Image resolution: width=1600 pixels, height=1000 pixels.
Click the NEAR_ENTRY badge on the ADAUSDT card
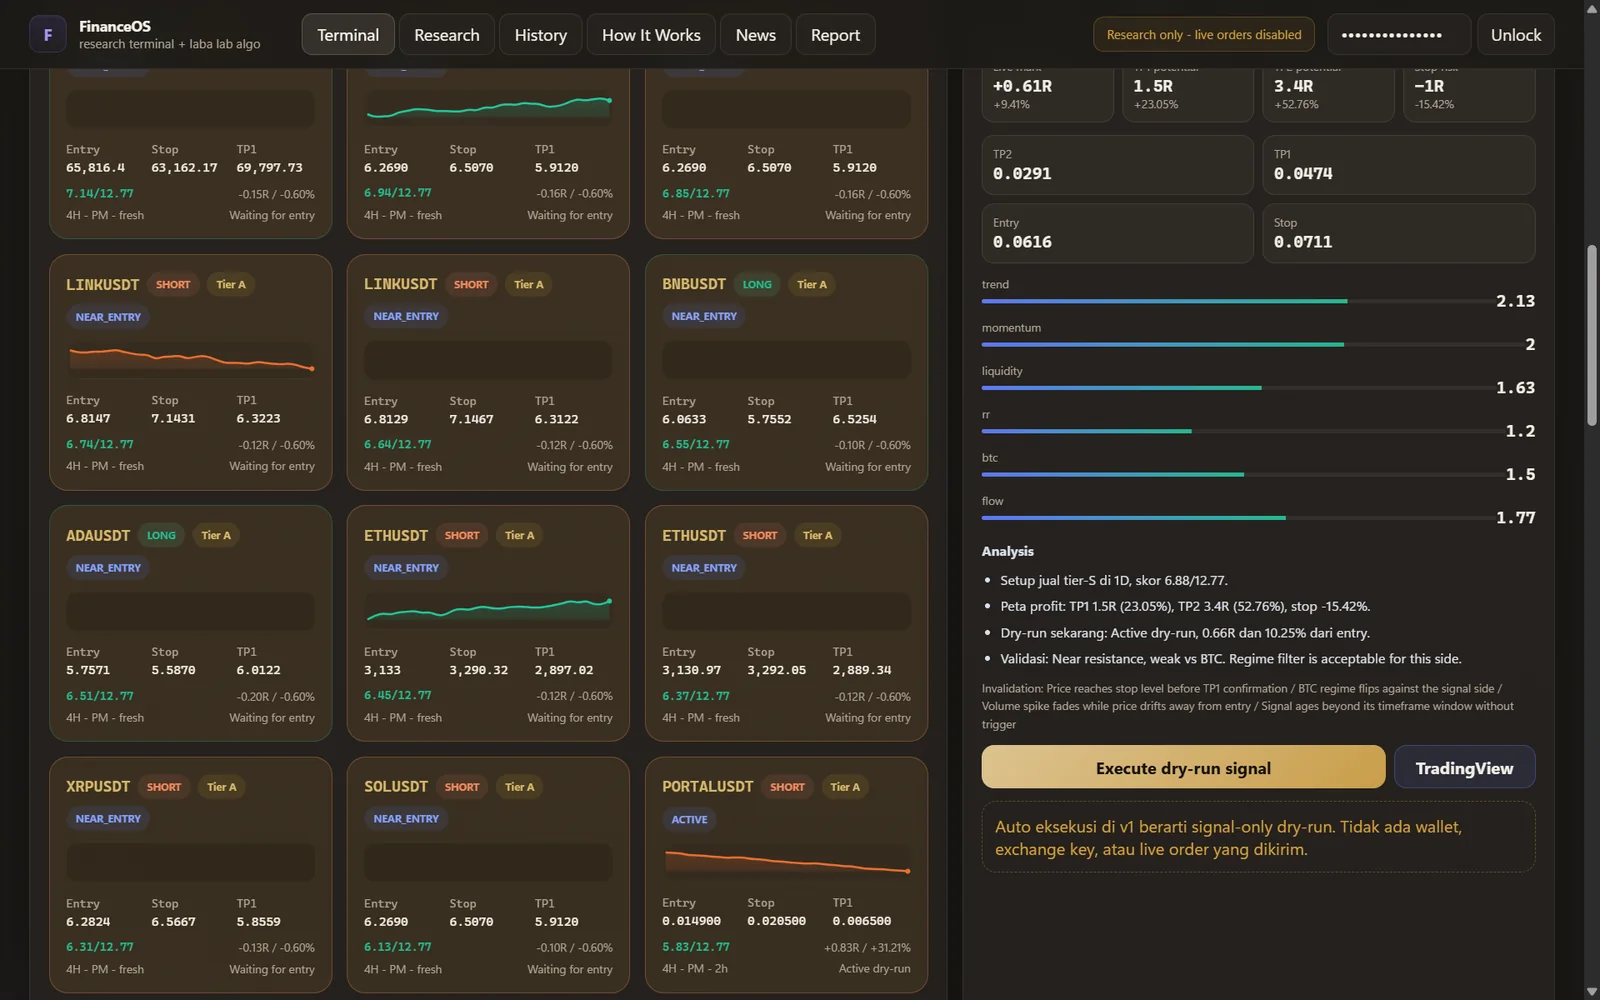(x=108, y=568)
